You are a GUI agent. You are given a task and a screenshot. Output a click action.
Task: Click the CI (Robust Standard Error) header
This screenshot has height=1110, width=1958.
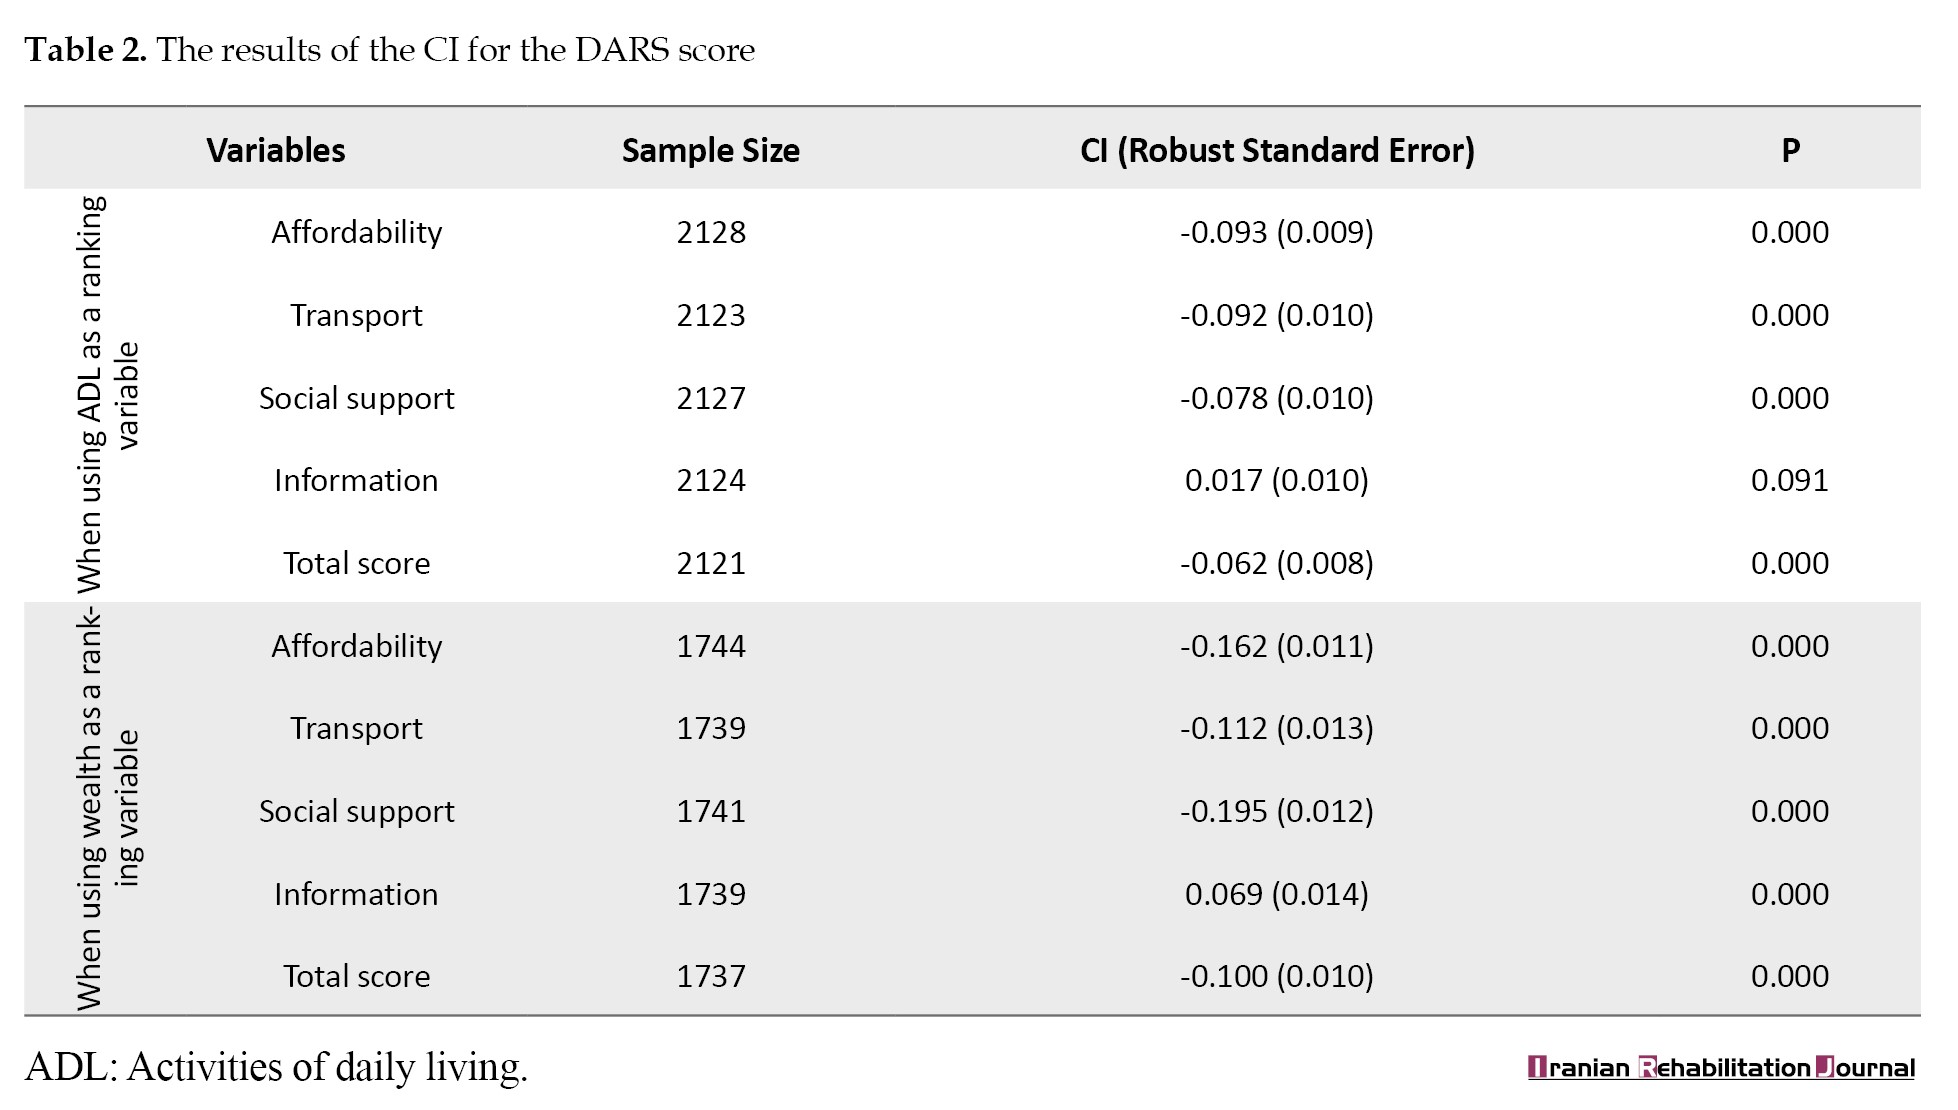pos(1277,150)
